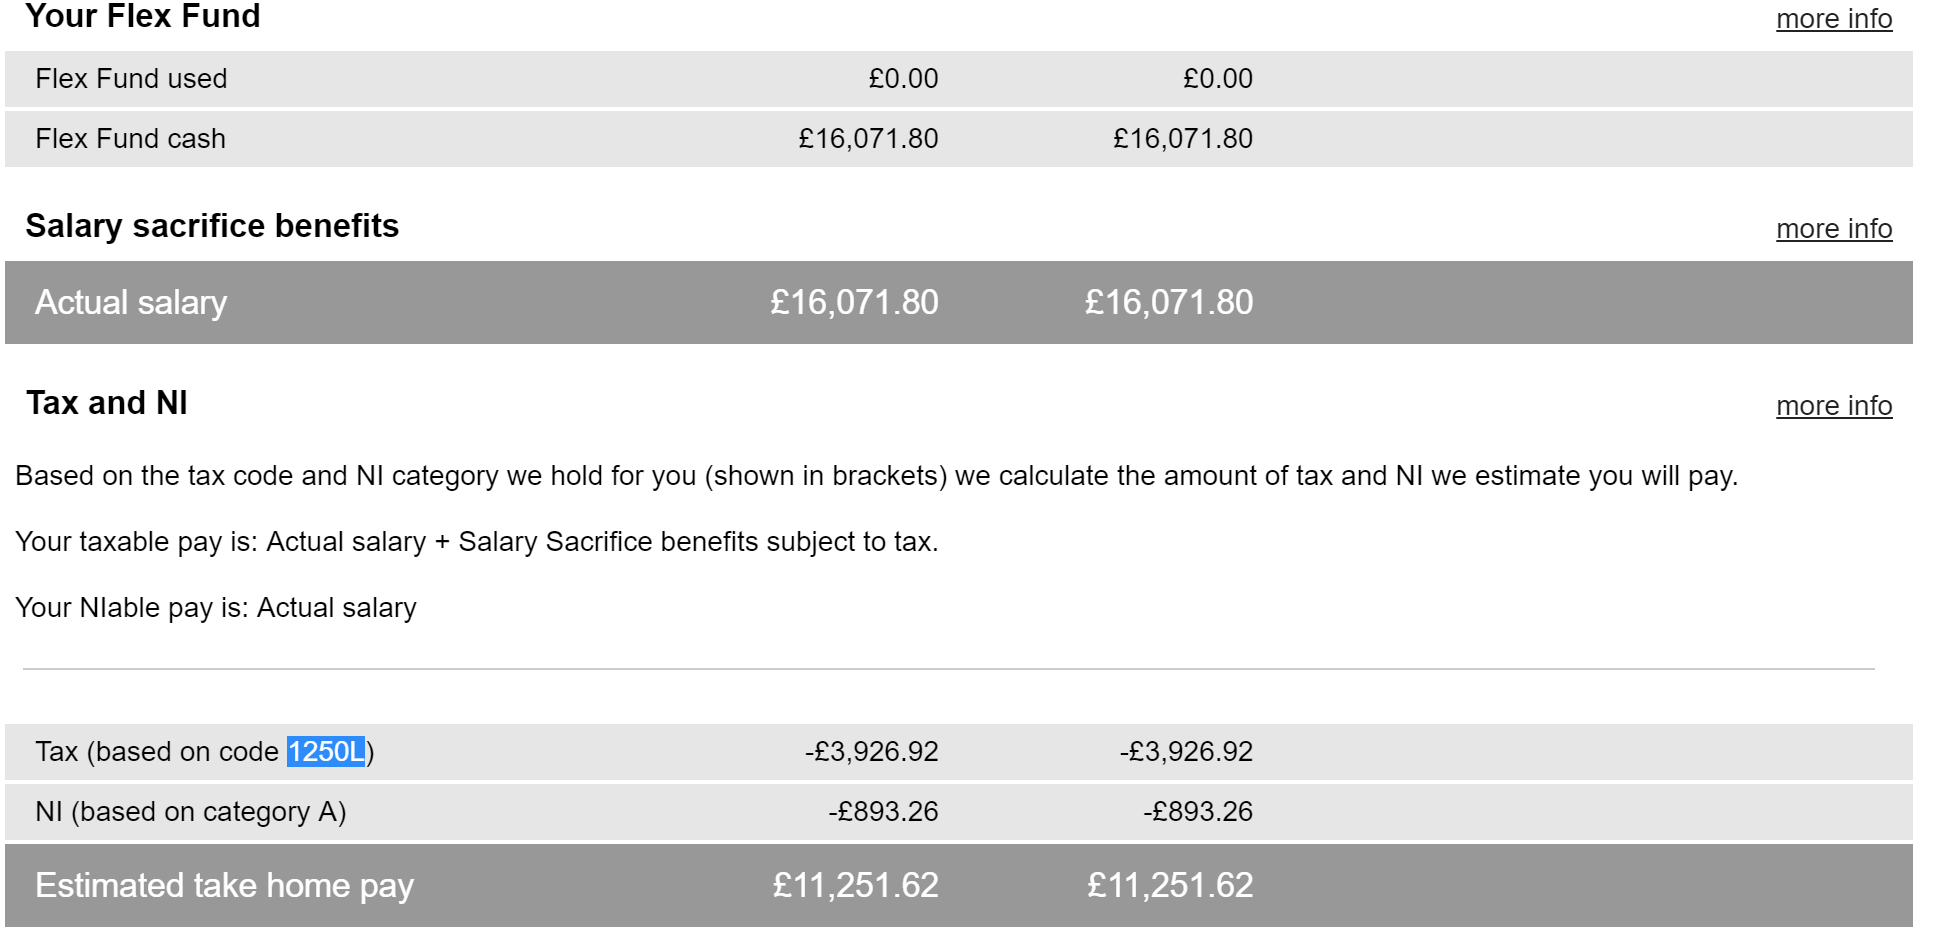Open more info for Tax and NI
The height and width of the screenshot is (928, 1946).
tap(1833, 406)
